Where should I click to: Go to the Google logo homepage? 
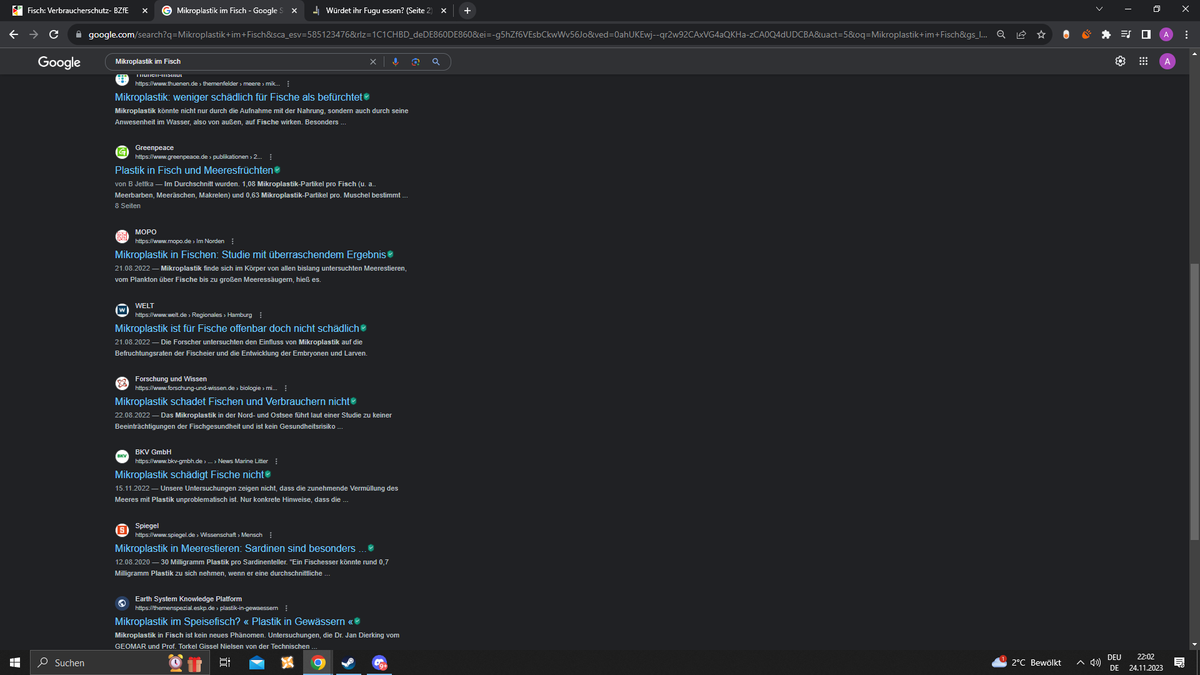pos(59,62)
